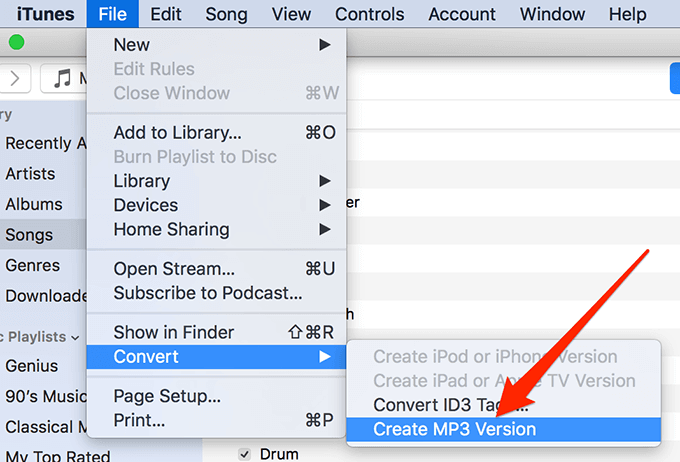Click Add to Library menu item

[x=177, y=132]
